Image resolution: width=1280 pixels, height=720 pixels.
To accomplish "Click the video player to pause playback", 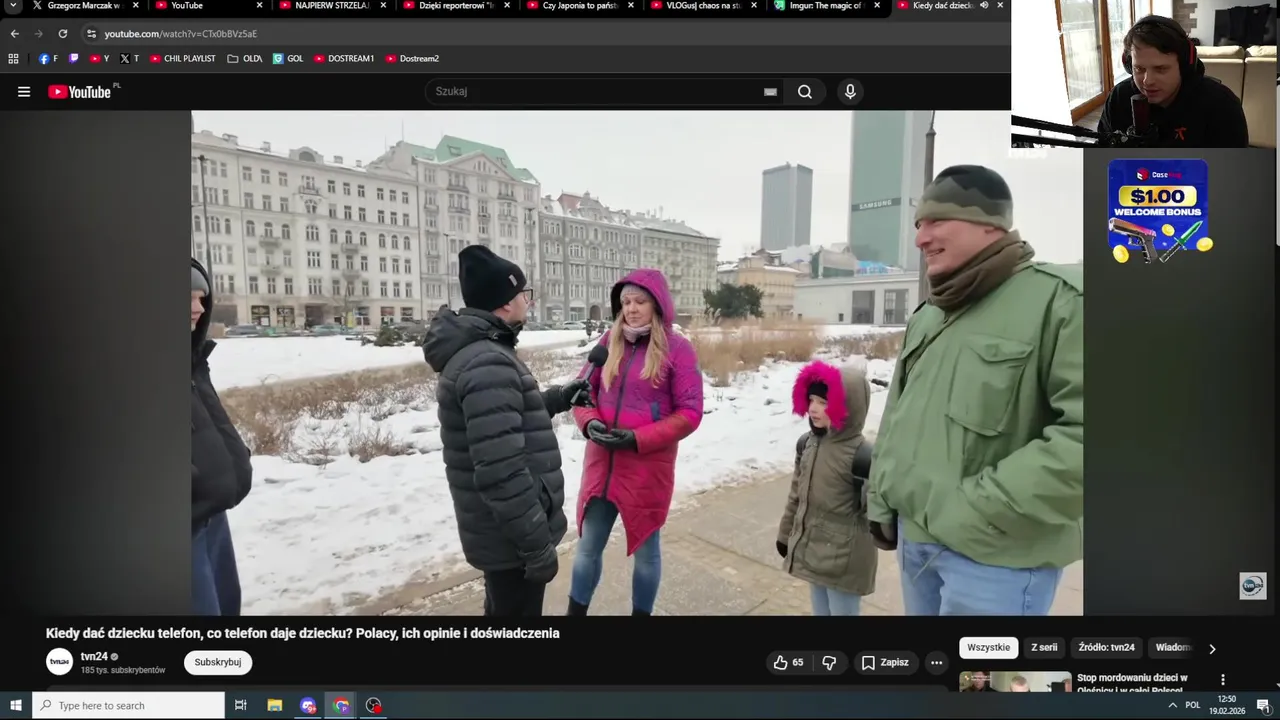I will (x=637, y=363).
